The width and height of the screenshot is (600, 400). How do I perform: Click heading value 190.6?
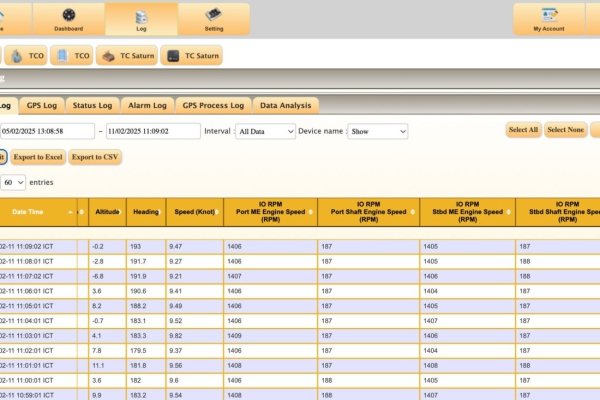point(138,291)
